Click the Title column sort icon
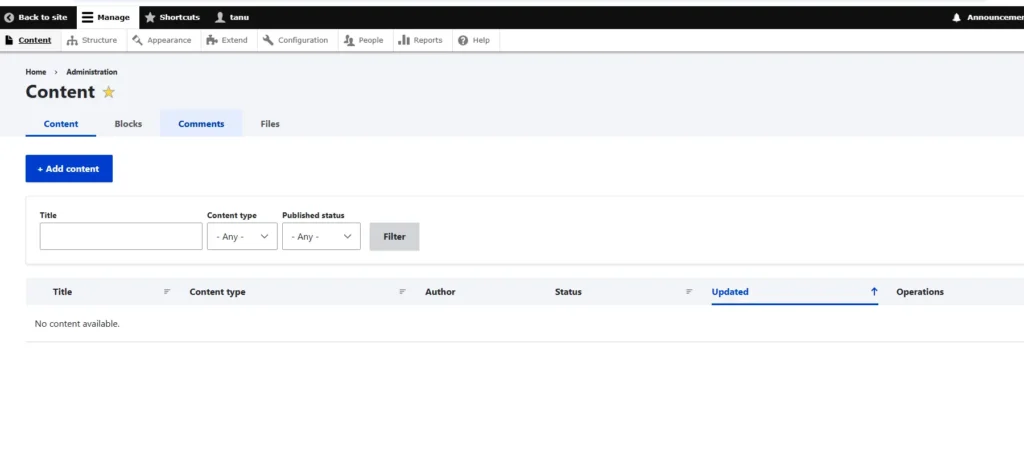This screenshot has width=1024, height=456. pos(167,291)
